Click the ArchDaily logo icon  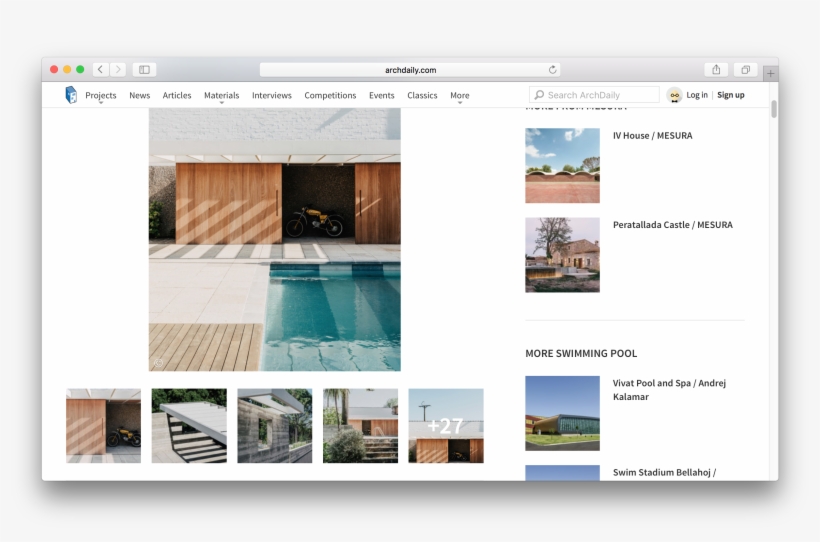pos(71,95)
